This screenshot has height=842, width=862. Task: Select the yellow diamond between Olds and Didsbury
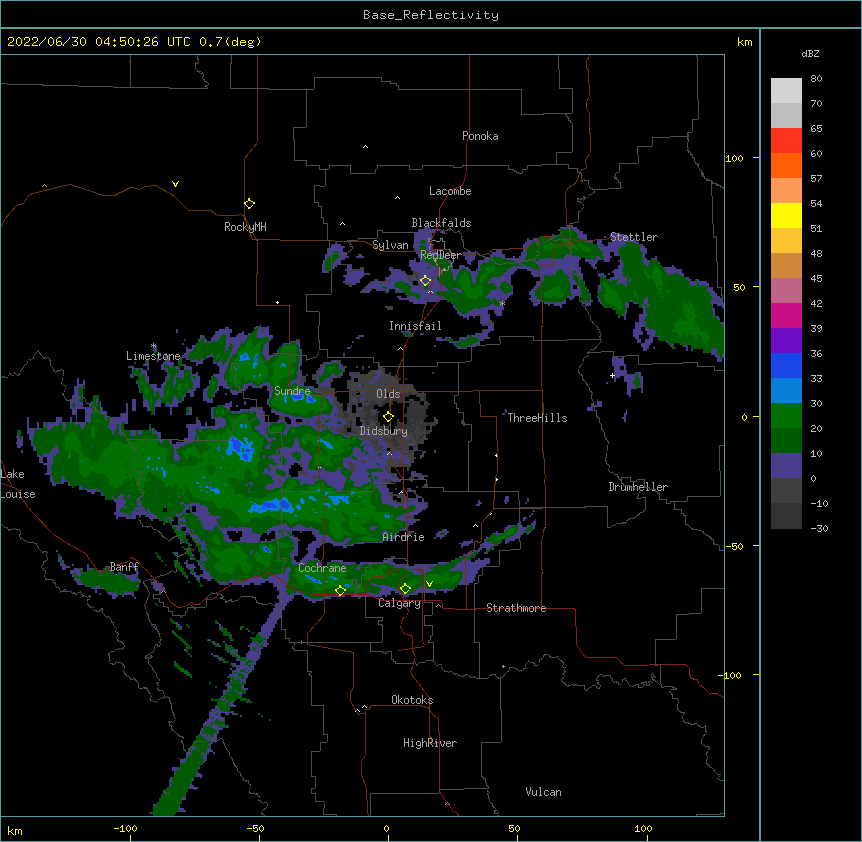tap(388, 416)
